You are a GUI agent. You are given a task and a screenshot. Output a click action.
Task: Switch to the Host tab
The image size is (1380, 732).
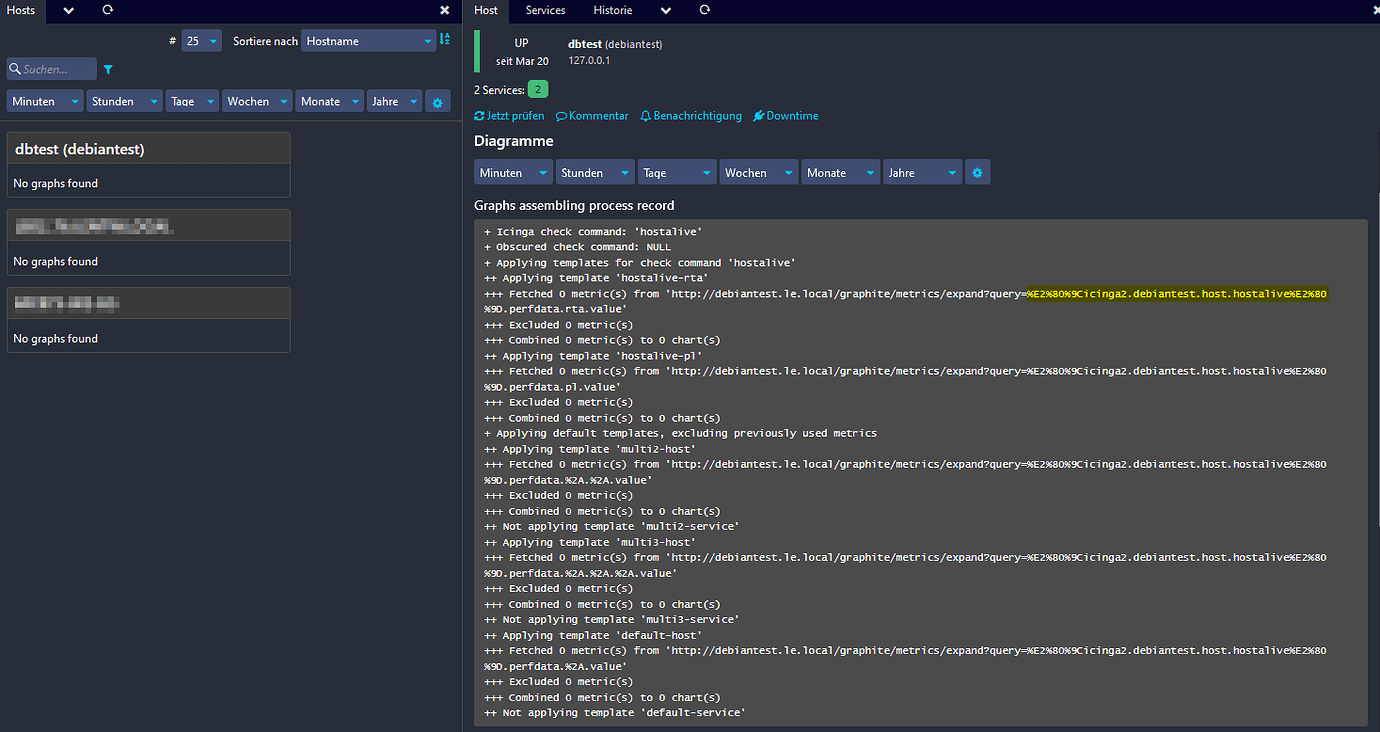(486, 10)
